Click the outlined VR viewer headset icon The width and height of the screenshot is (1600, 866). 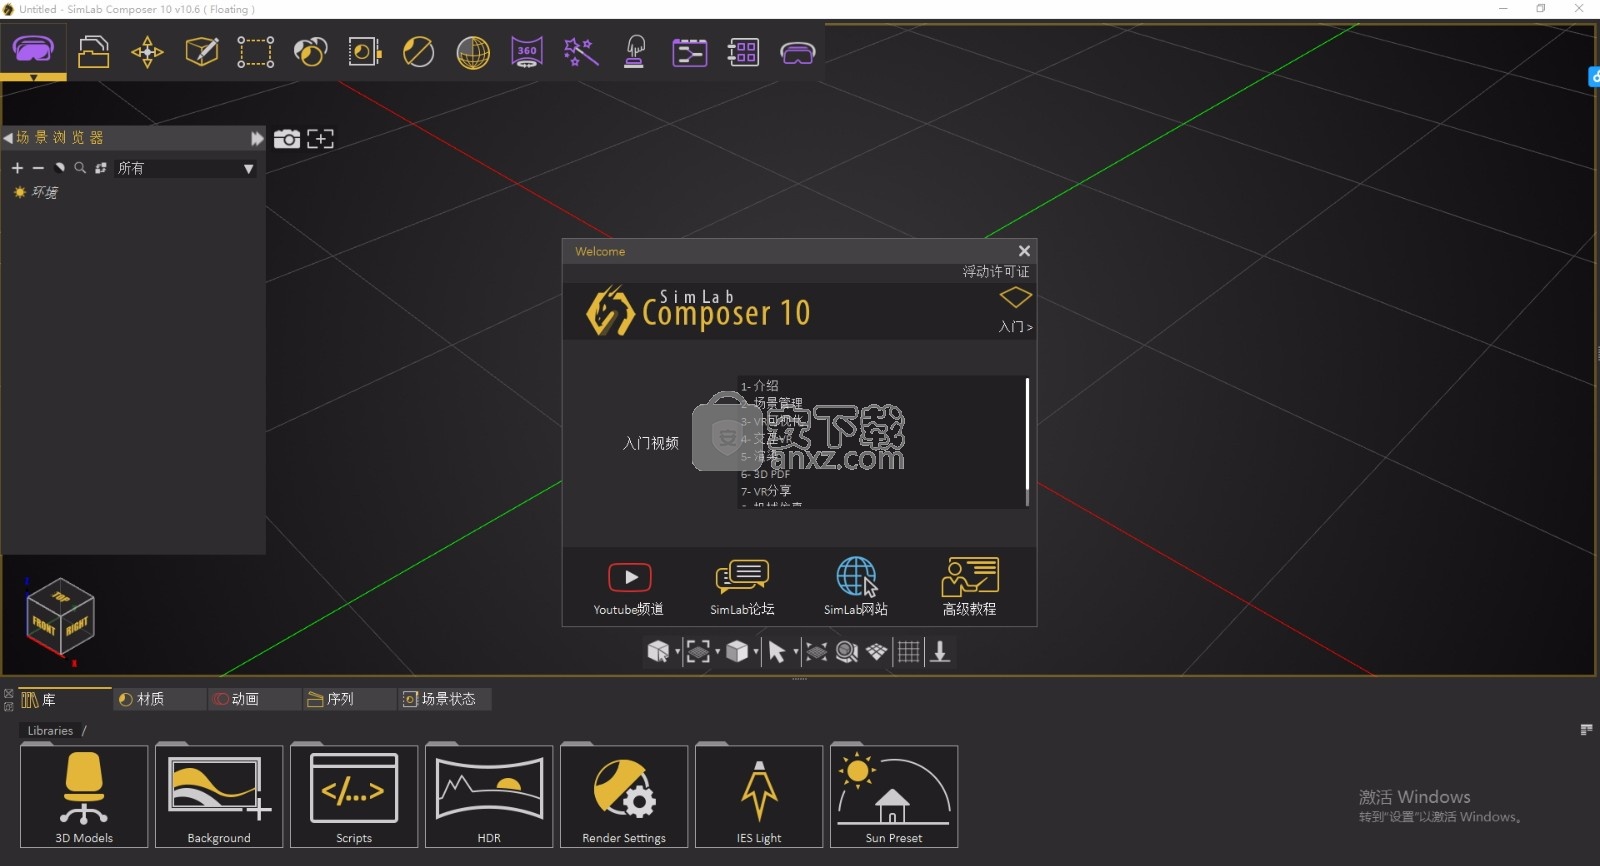coord(797,53)
